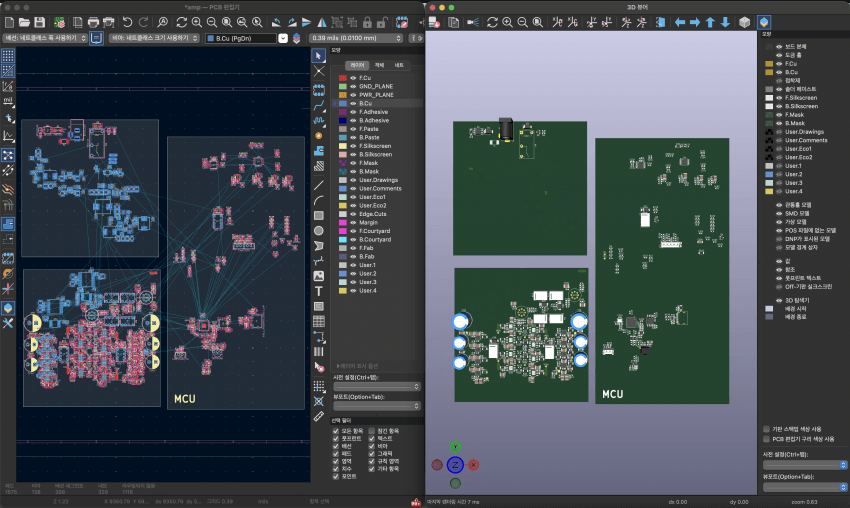This screenshot has height=508, width=850.
Task: Toggle orthographic cube icon in 3D viewer
Action: point(744,22)
